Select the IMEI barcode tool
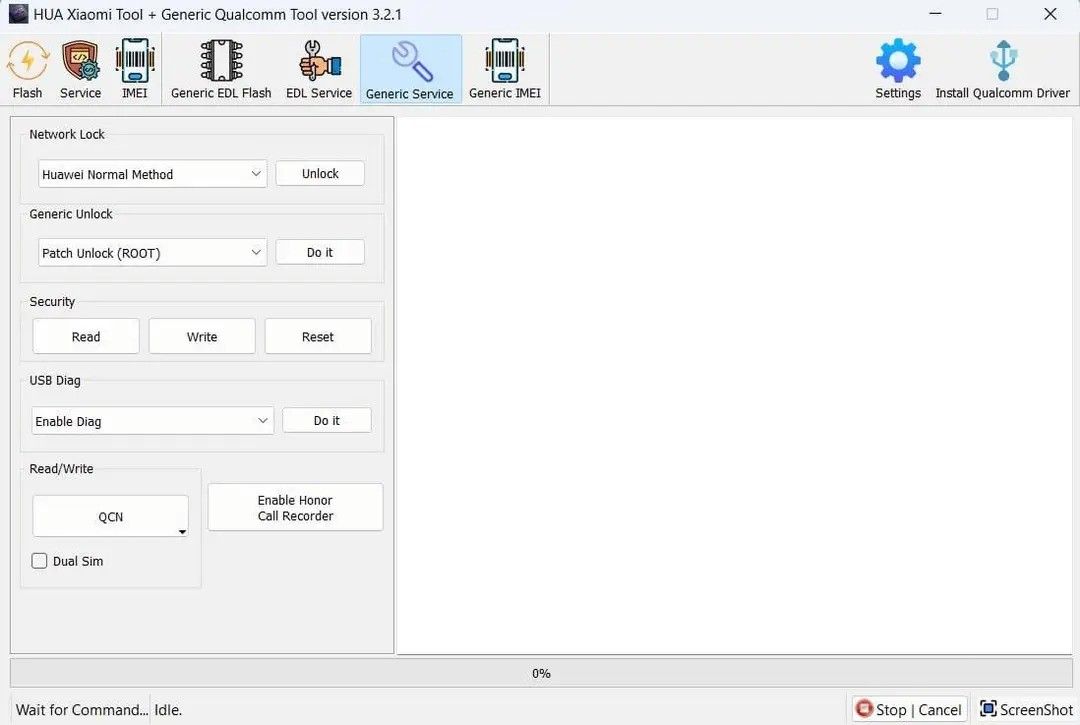This screenshot has height=725, width=1080. click(134, 70)
